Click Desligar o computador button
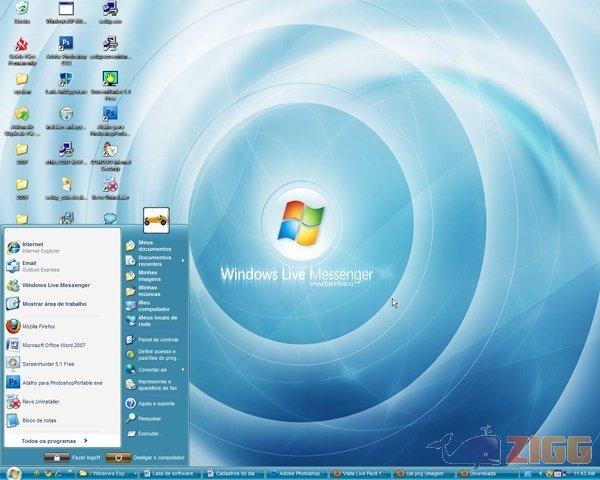 pyautogui.click(x=145, y=457)
